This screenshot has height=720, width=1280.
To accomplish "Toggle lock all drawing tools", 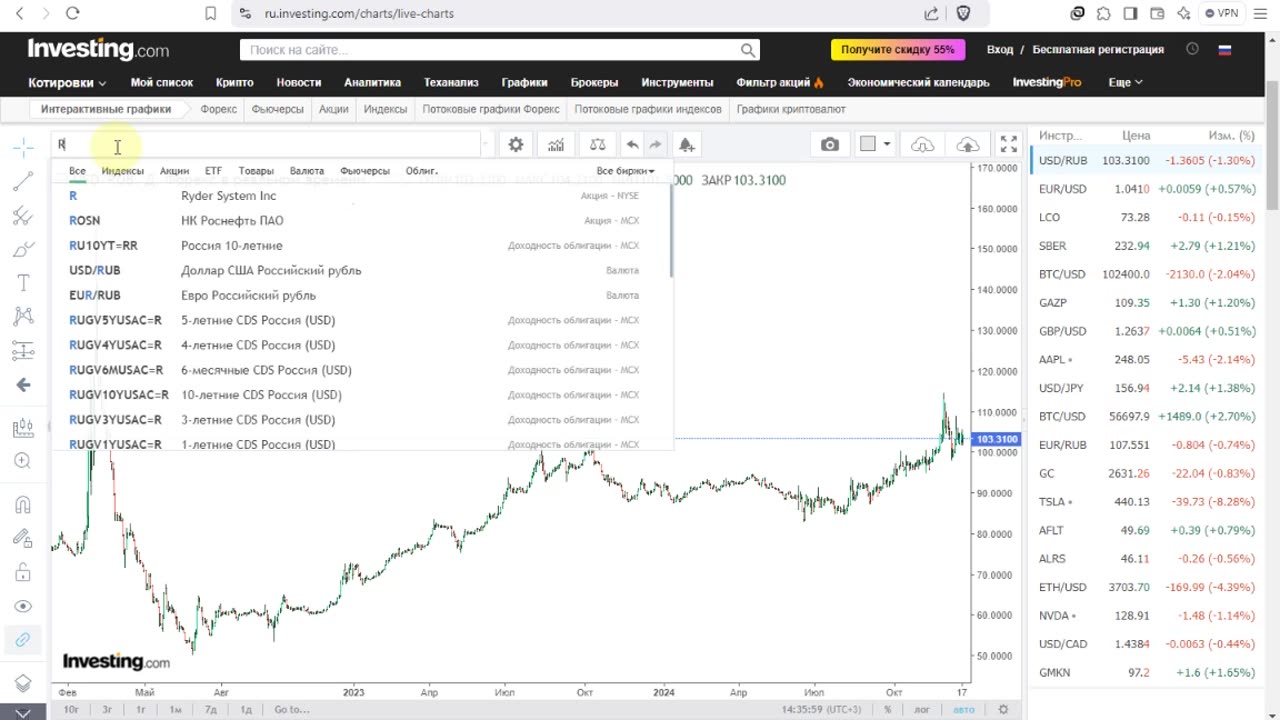I will pyautogui.click(x=23, y=572).
